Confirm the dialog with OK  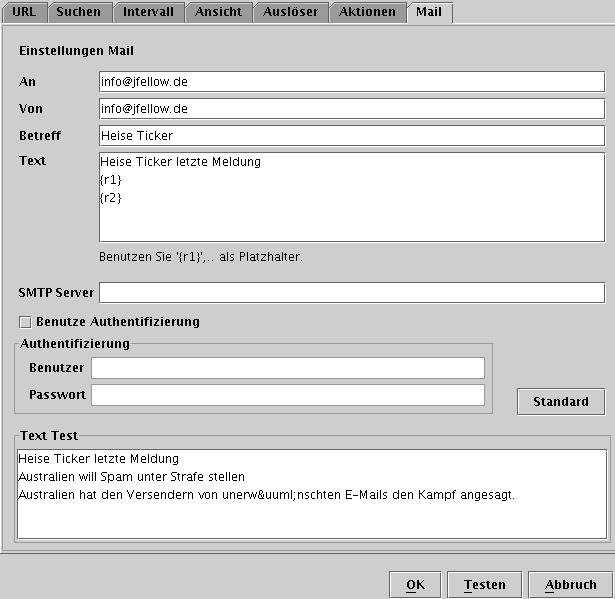[415, 585]
